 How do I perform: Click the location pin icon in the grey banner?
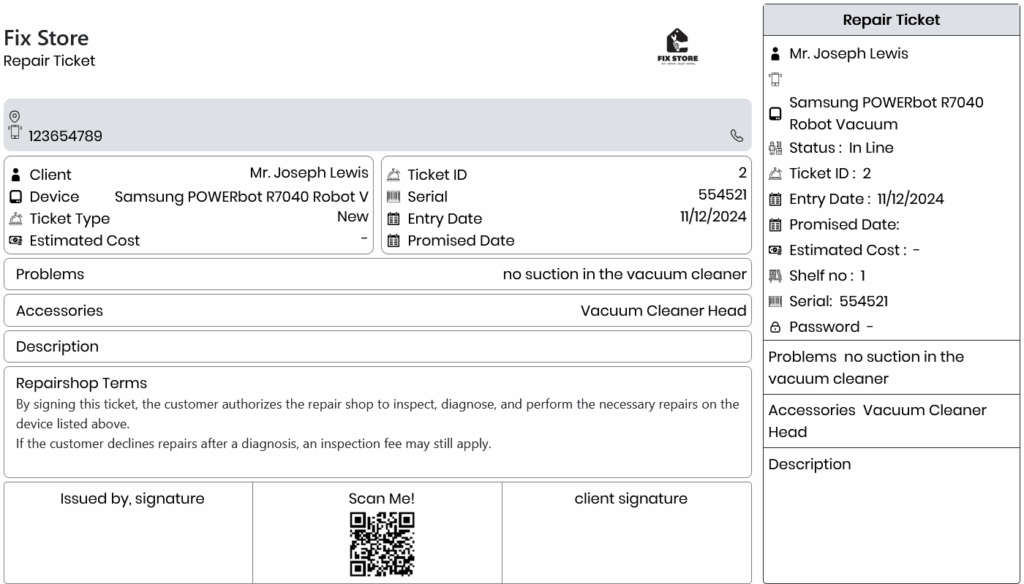[14, 116]
